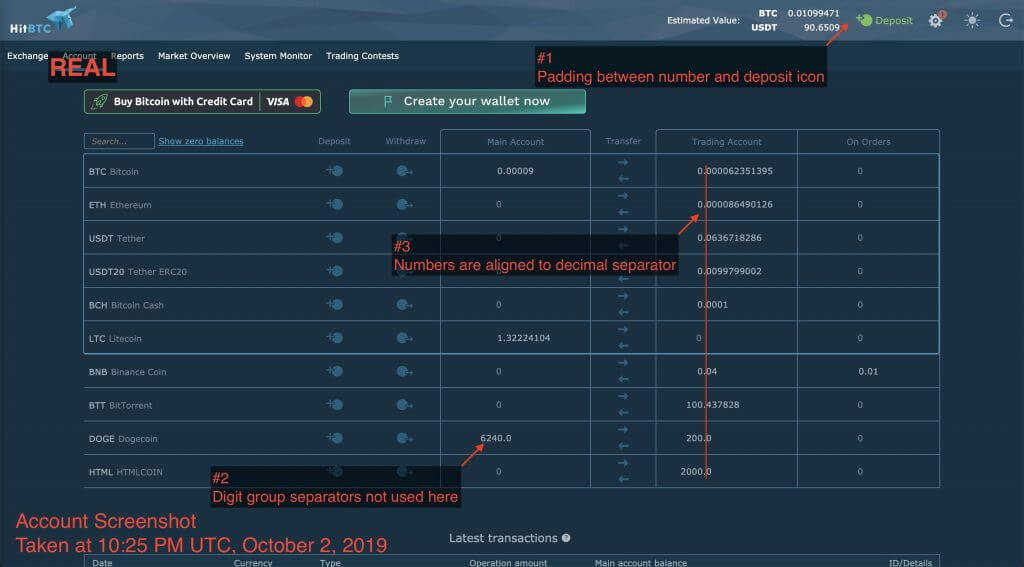Click the estimated BTC value 0.01099471
Screen dimensions: 1024x567
[813, 13]
